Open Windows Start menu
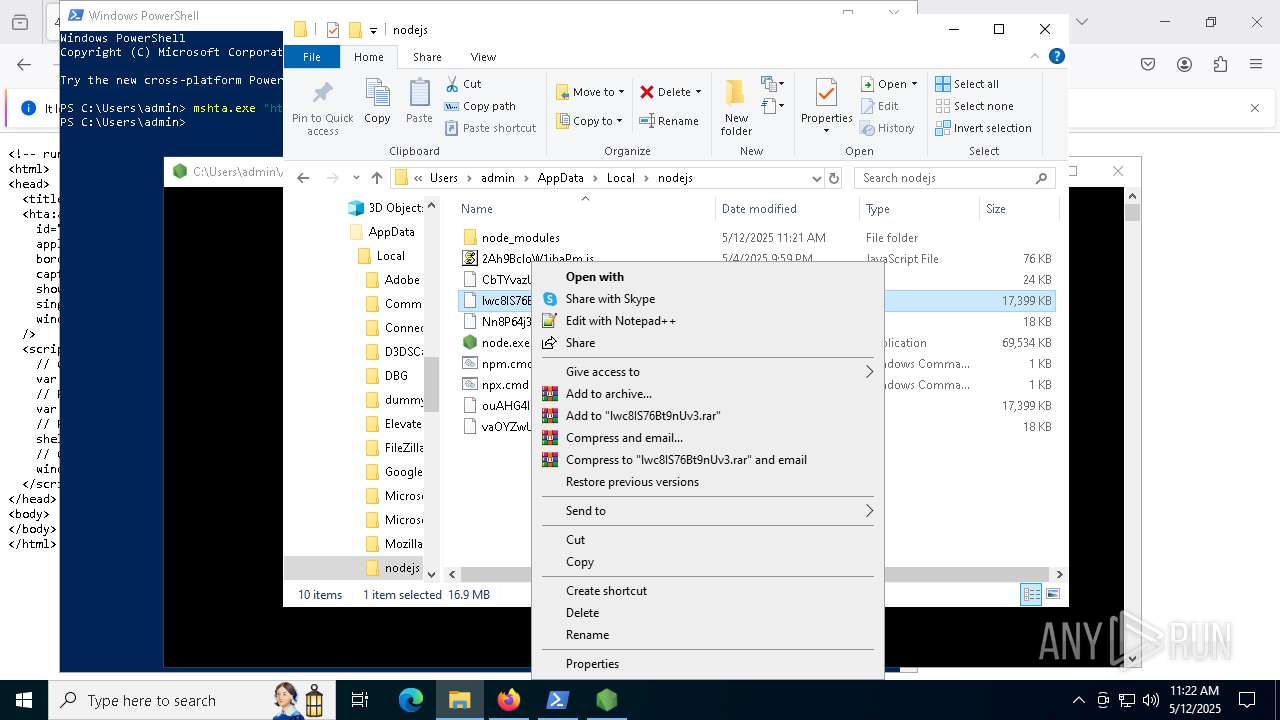The height and width of the screenshot is (720, 1280). (24, 700)
